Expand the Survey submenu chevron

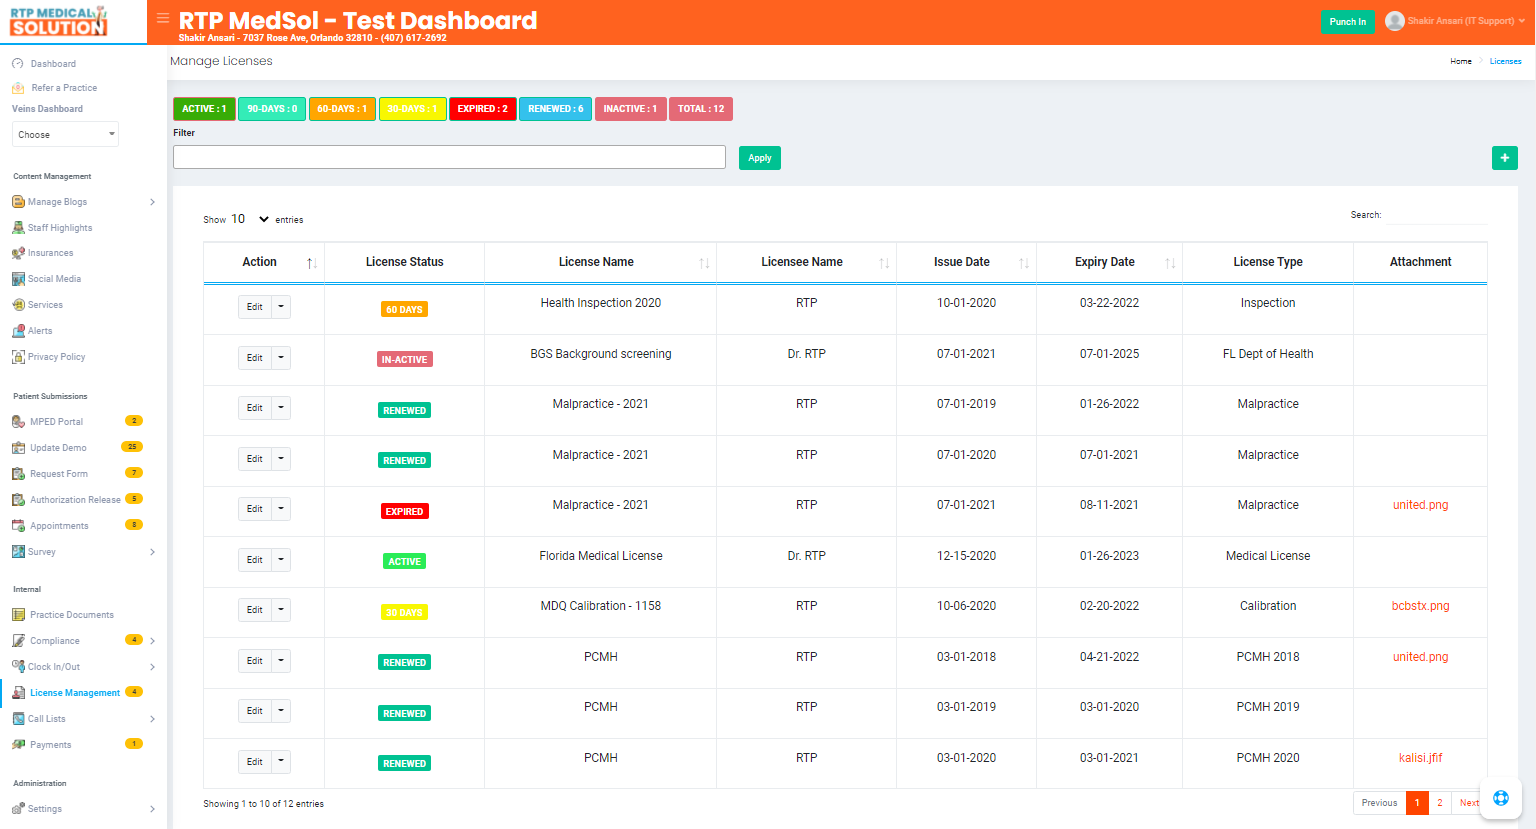click(152, 552)
